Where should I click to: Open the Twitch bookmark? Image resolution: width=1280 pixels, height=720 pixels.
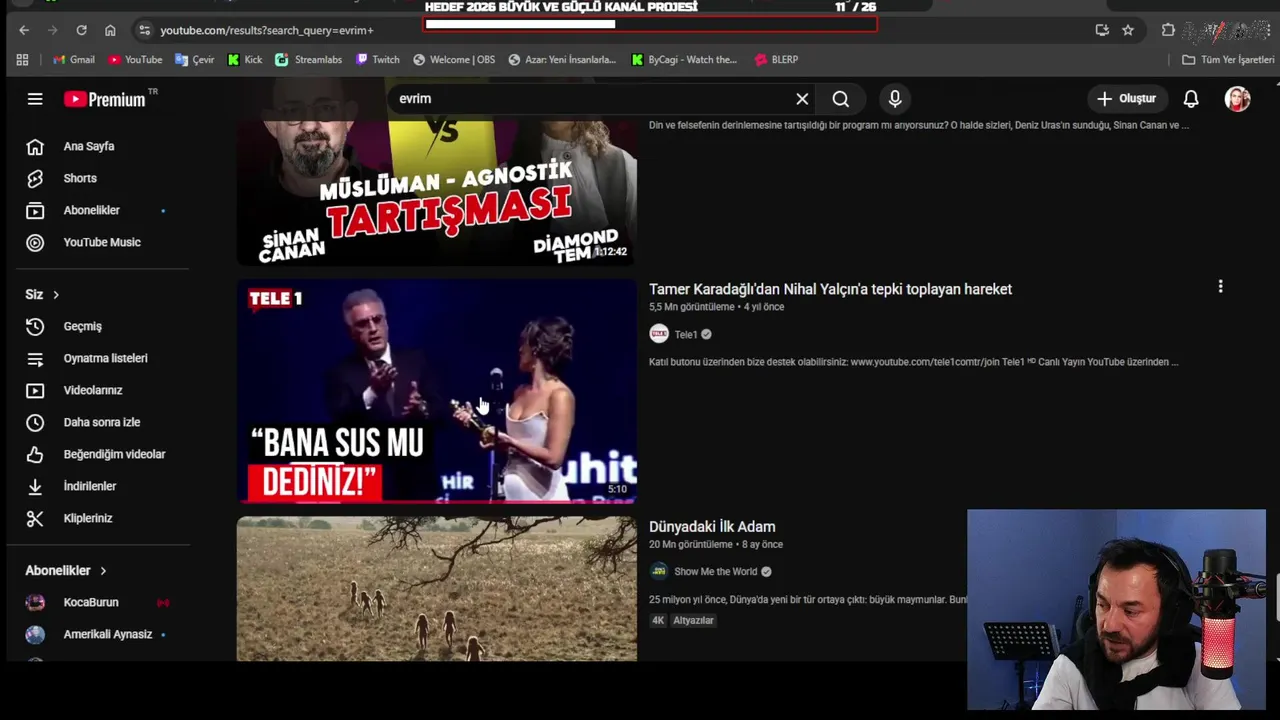[x=378, y=60]
